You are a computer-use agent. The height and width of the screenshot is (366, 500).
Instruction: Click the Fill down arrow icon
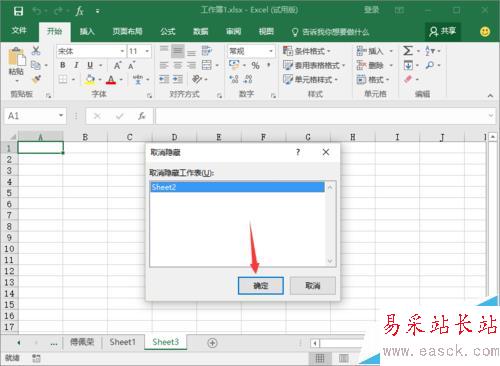coord(408,65)
